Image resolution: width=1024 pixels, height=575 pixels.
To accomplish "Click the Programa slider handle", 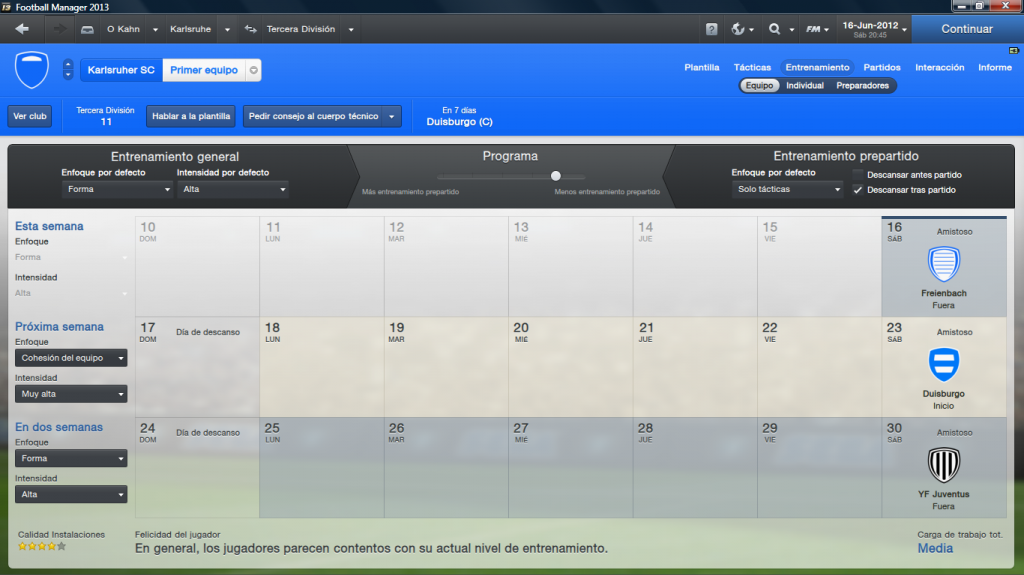I will pos(556,176).
